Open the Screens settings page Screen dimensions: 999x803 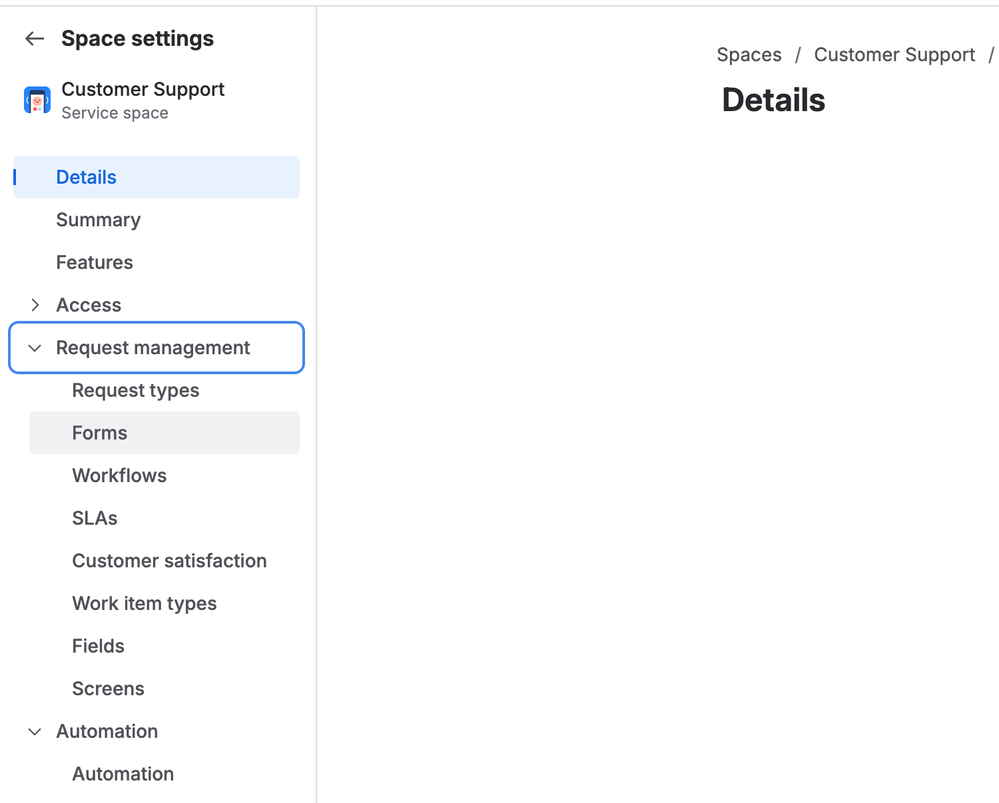click(x=108, y=689)
